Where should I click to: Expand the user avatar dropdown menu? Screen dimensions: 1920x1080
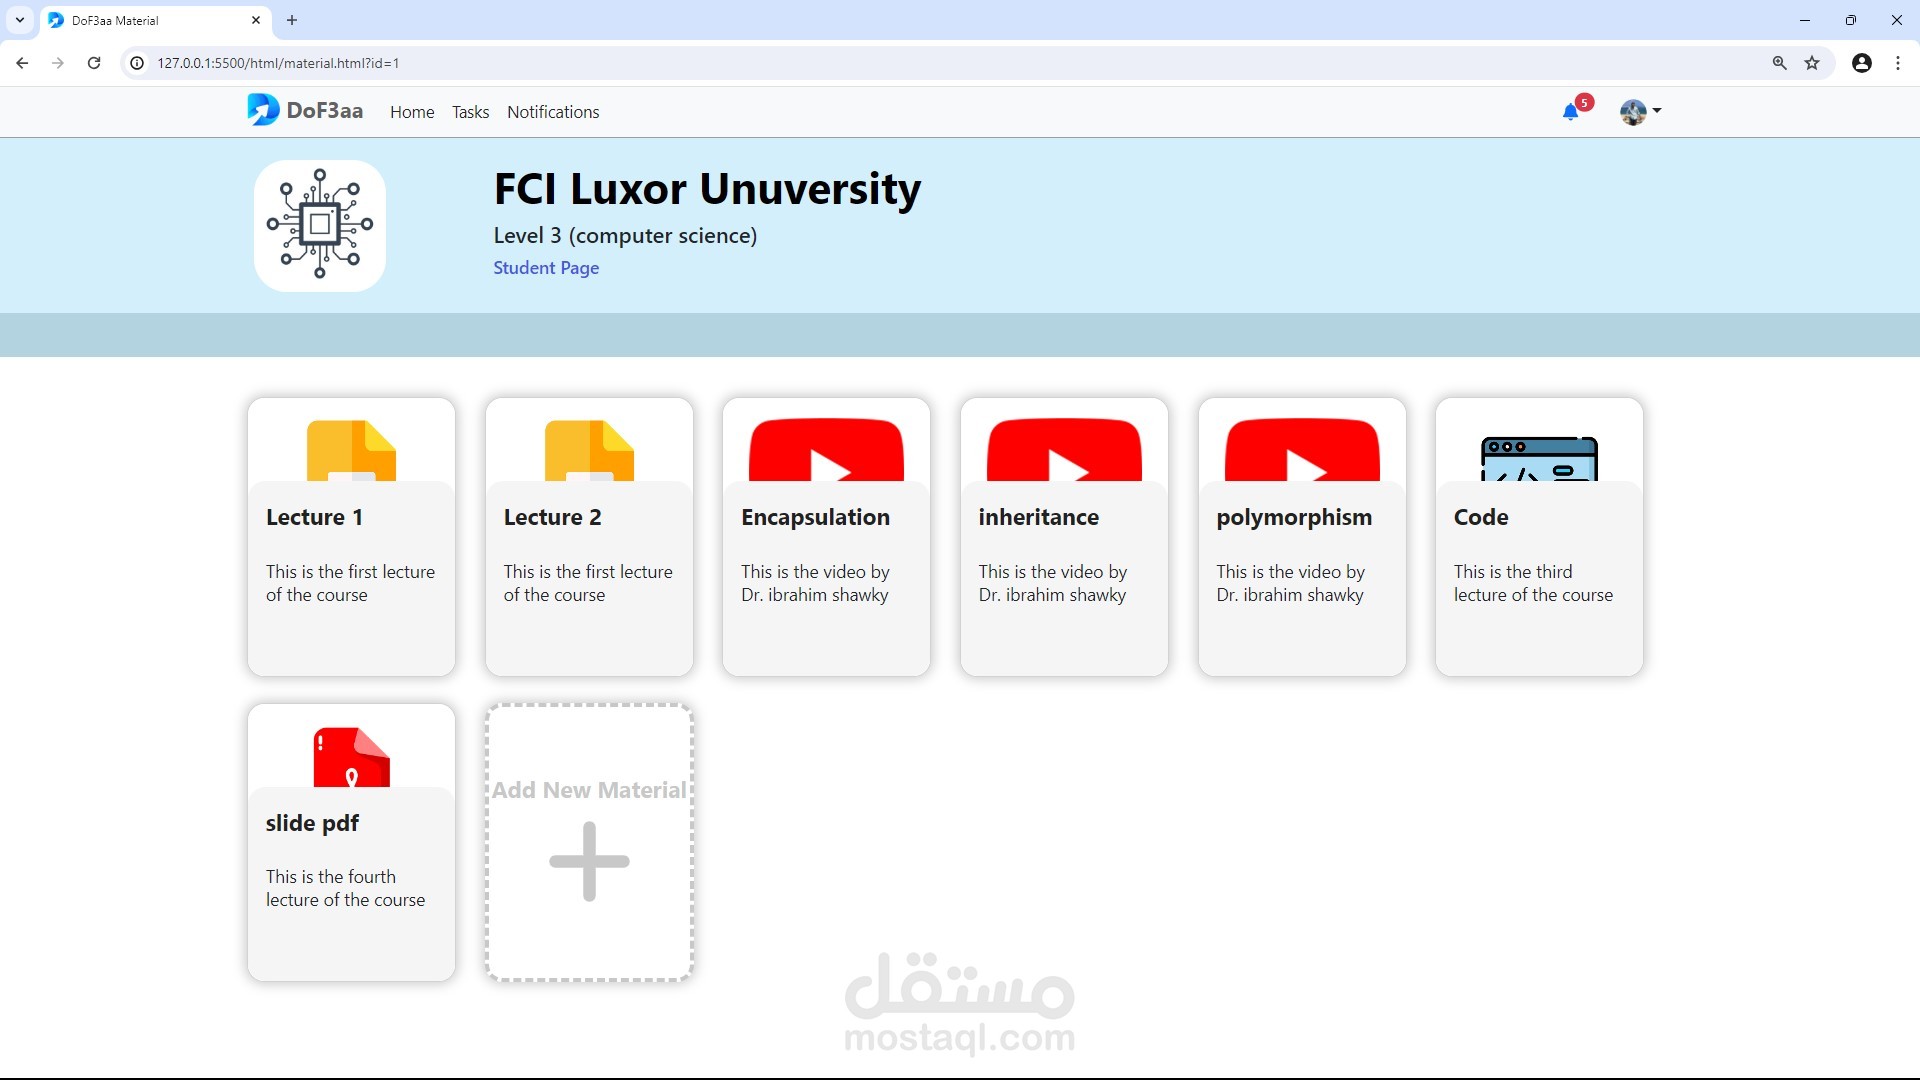1640,112
